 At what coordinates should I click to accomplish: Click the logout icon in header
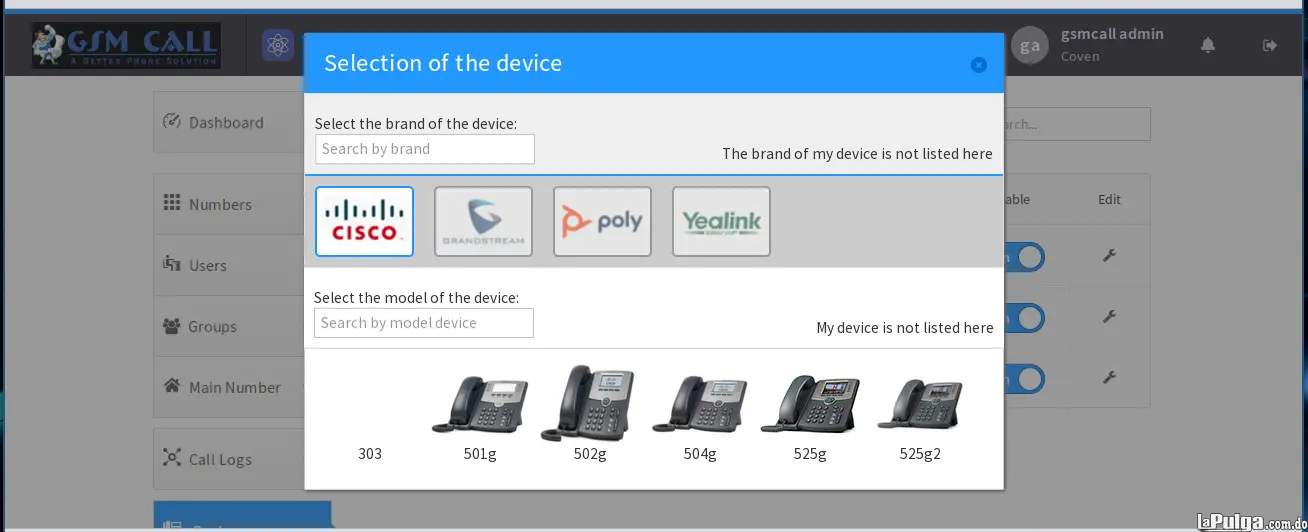(x=1270, y=45)
